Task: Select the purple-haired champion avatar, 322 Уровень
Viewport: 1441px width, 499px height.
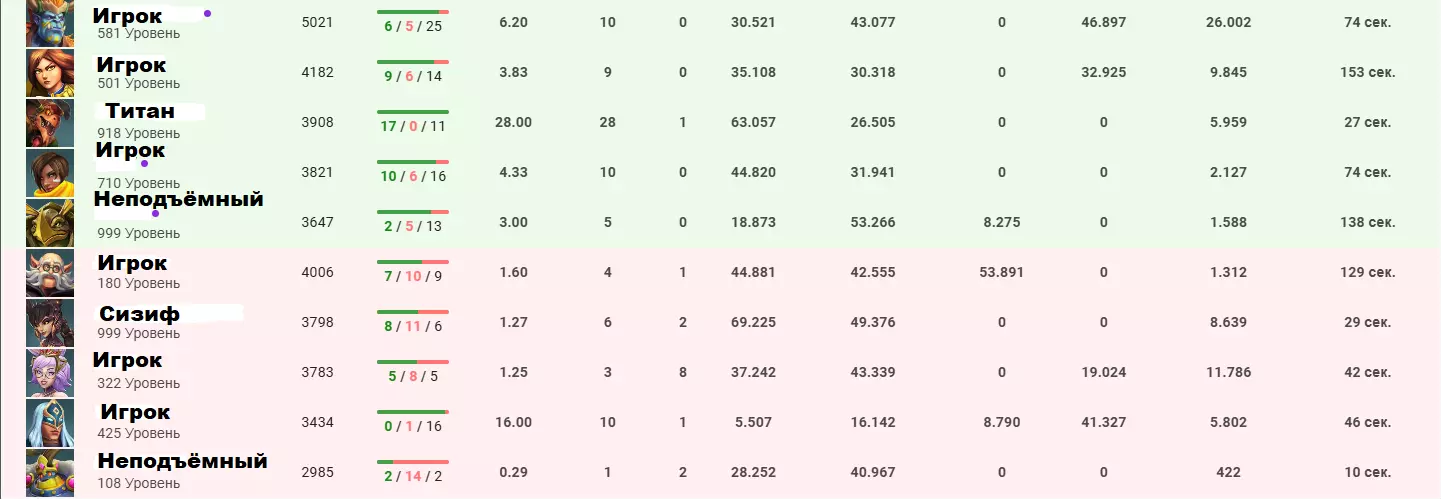Action: point(50,372)
